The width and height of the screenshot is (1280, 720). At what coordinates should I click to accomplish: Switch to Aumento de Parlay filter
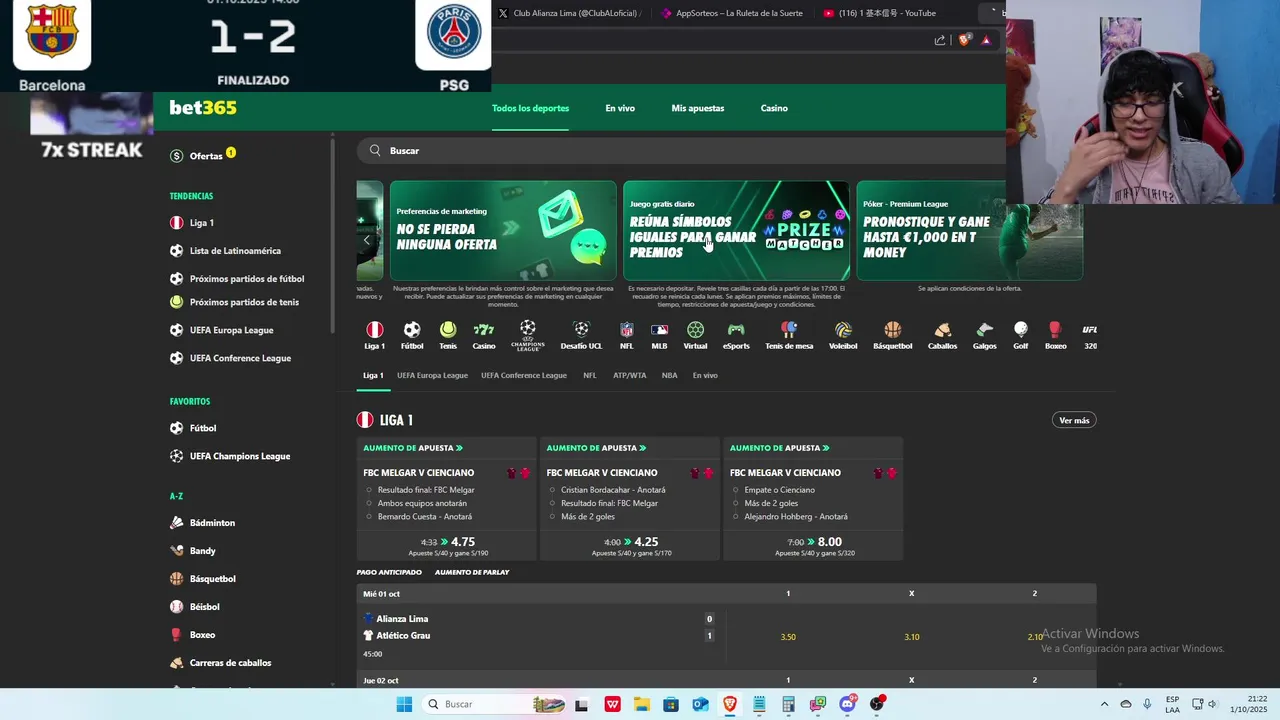472,572
